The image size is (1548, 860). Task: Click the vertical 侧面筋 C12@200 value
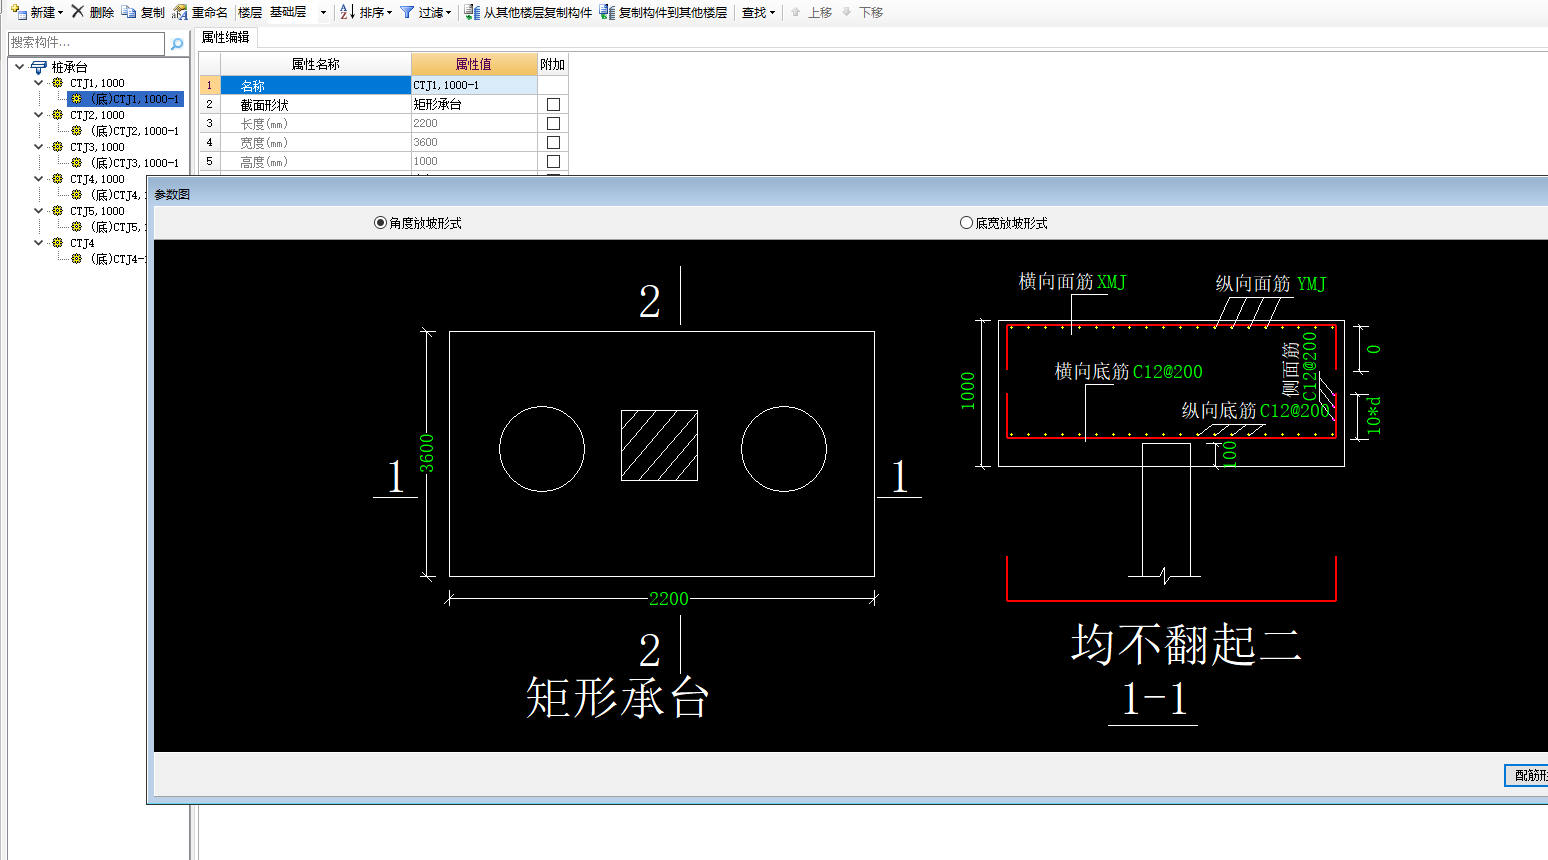point(1309,366)
